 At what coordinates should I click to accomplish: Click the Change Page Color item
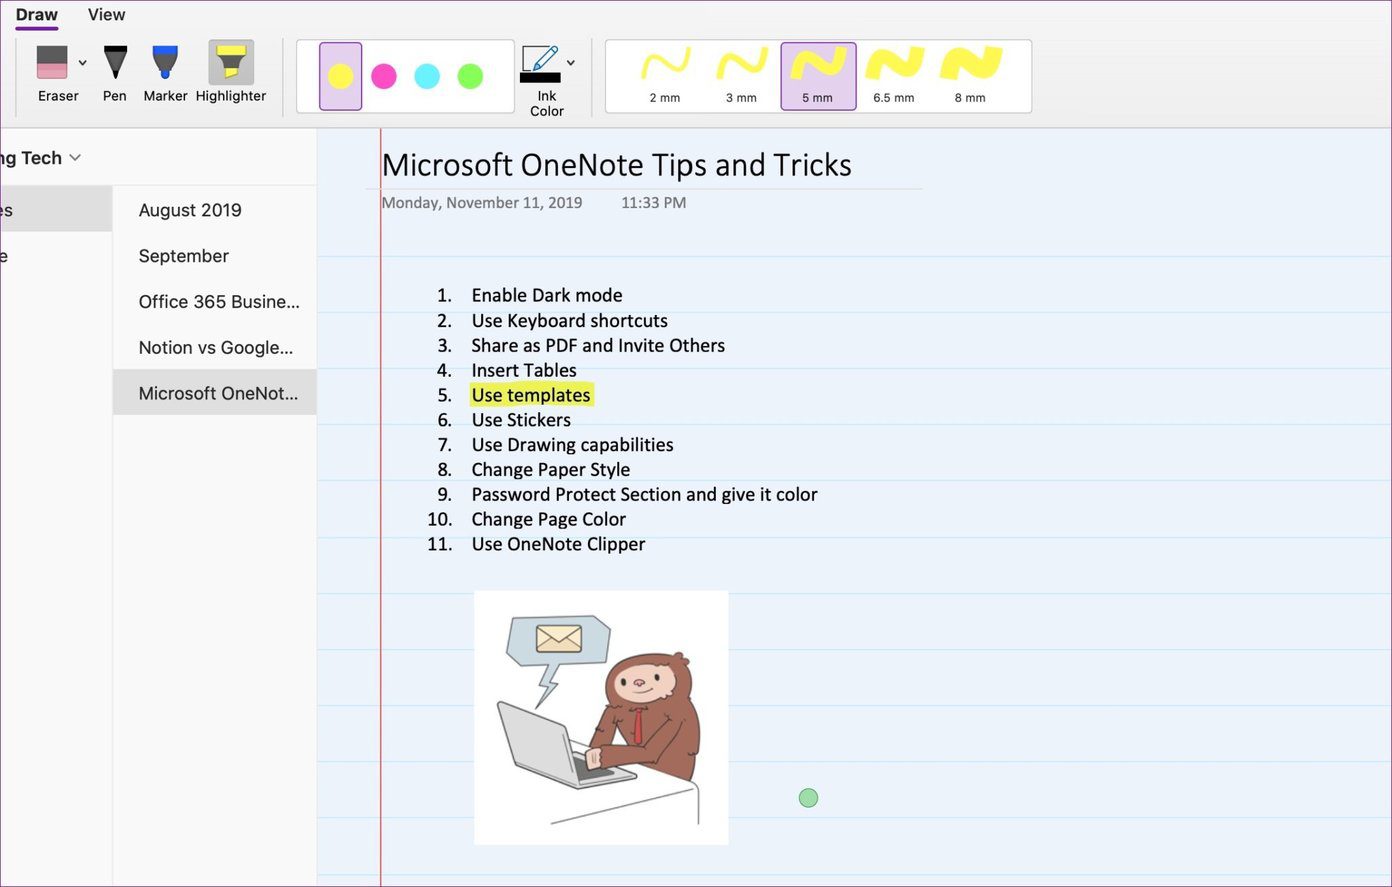click(x=549, y=519)
